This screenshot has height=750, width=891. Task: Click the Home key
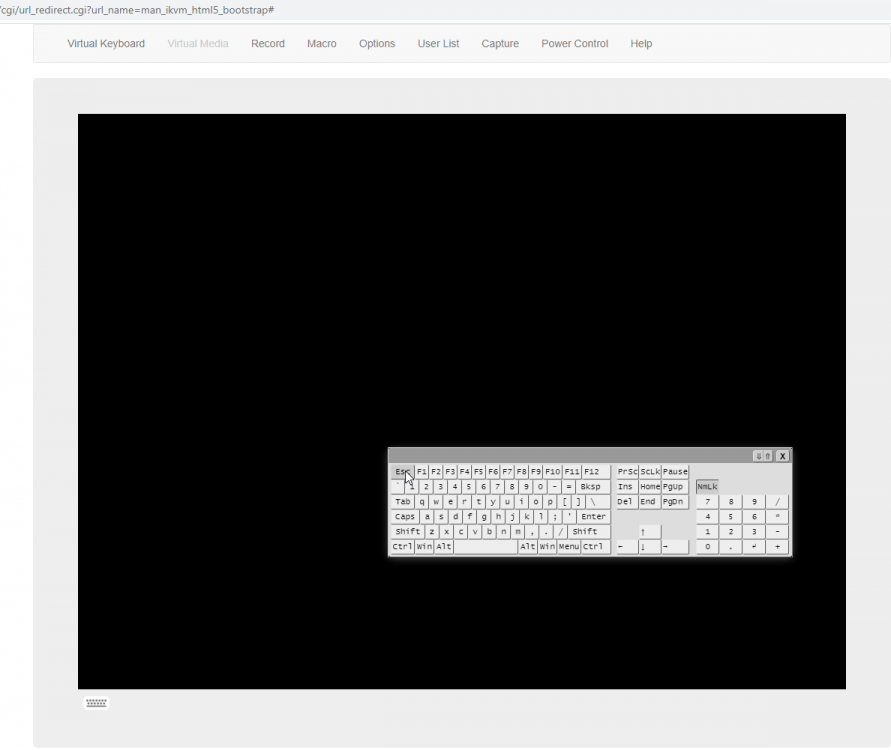tap(650, 486)
